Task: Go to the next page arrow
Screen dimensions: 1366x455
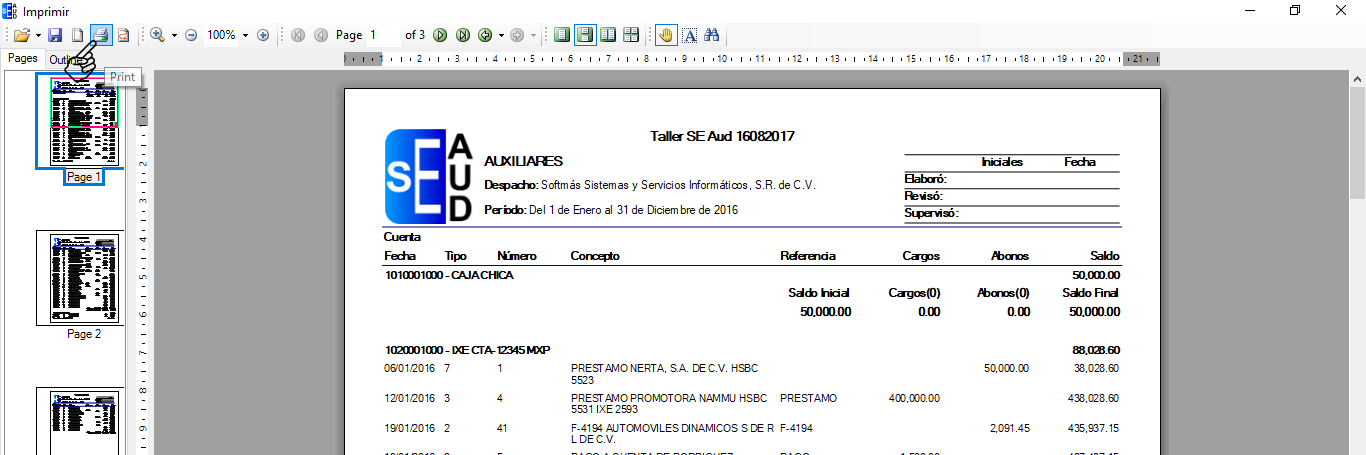Action: point(440,35)
